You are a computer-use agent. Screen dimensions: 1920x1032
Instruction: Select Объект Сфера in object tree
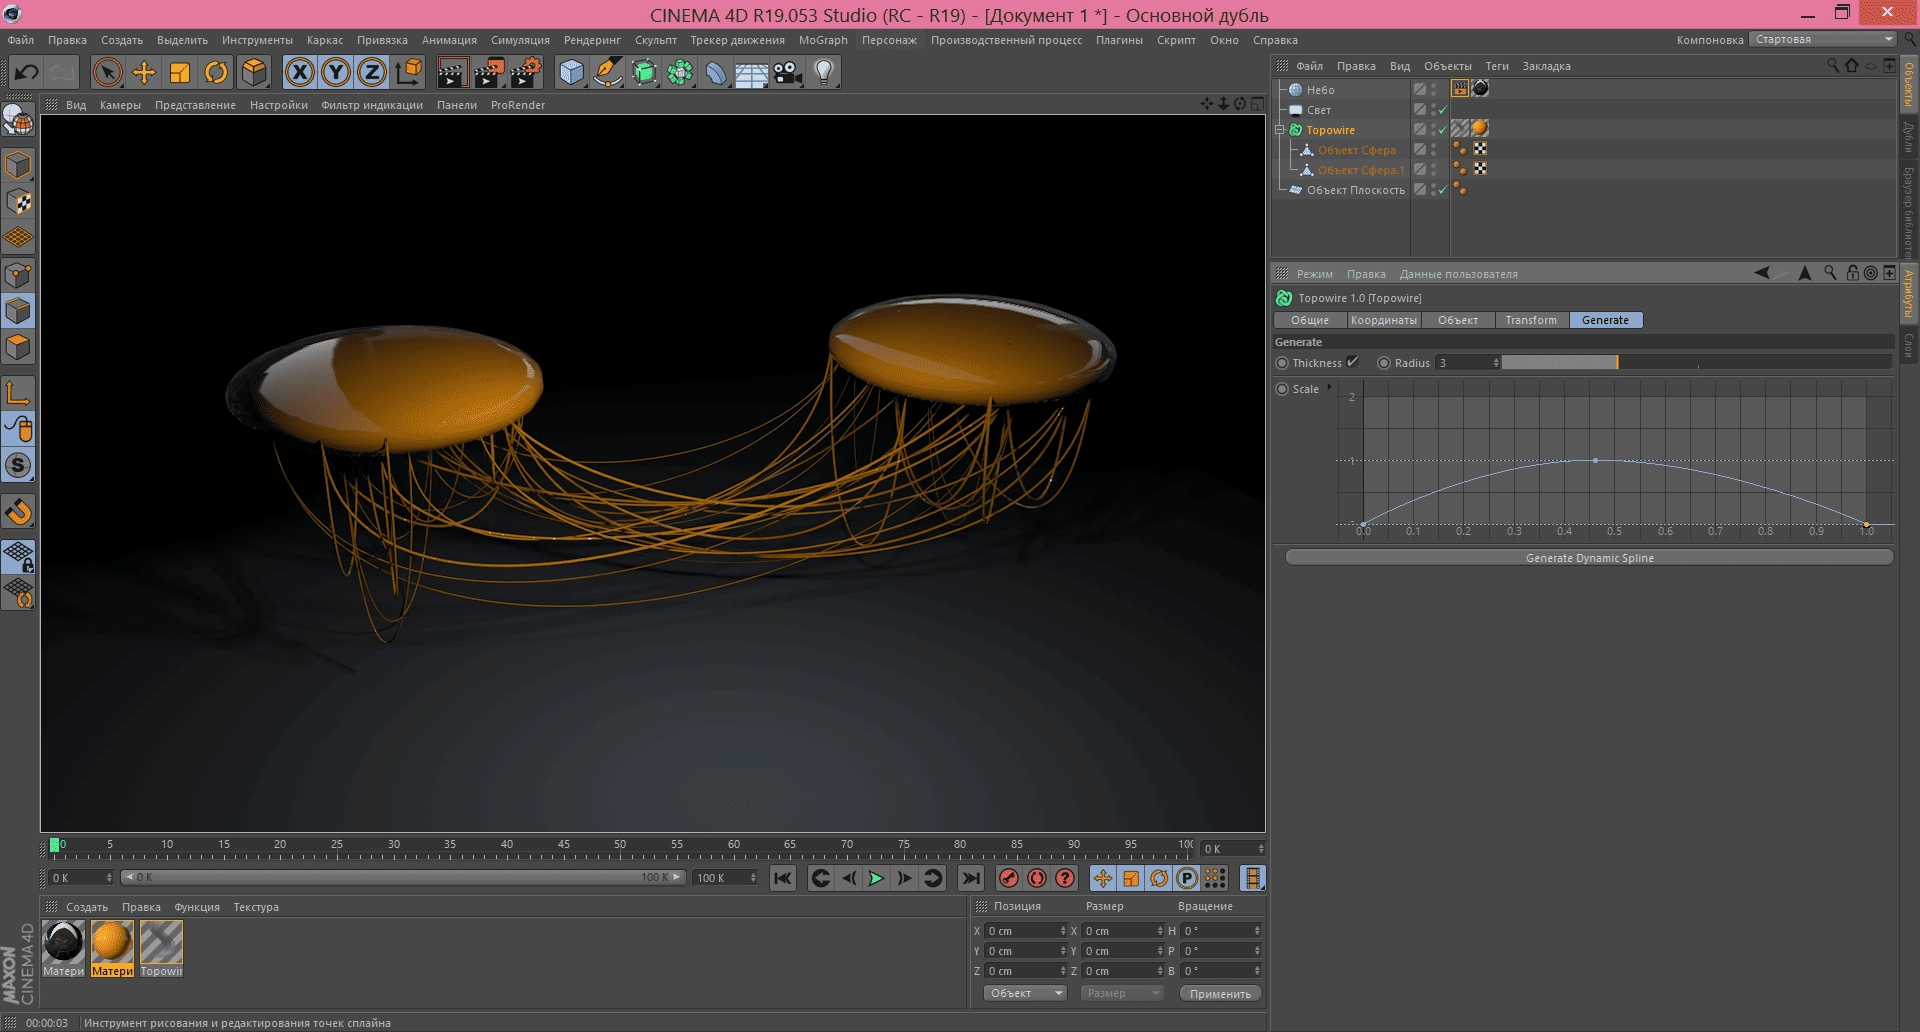[x=1356, y=150]
